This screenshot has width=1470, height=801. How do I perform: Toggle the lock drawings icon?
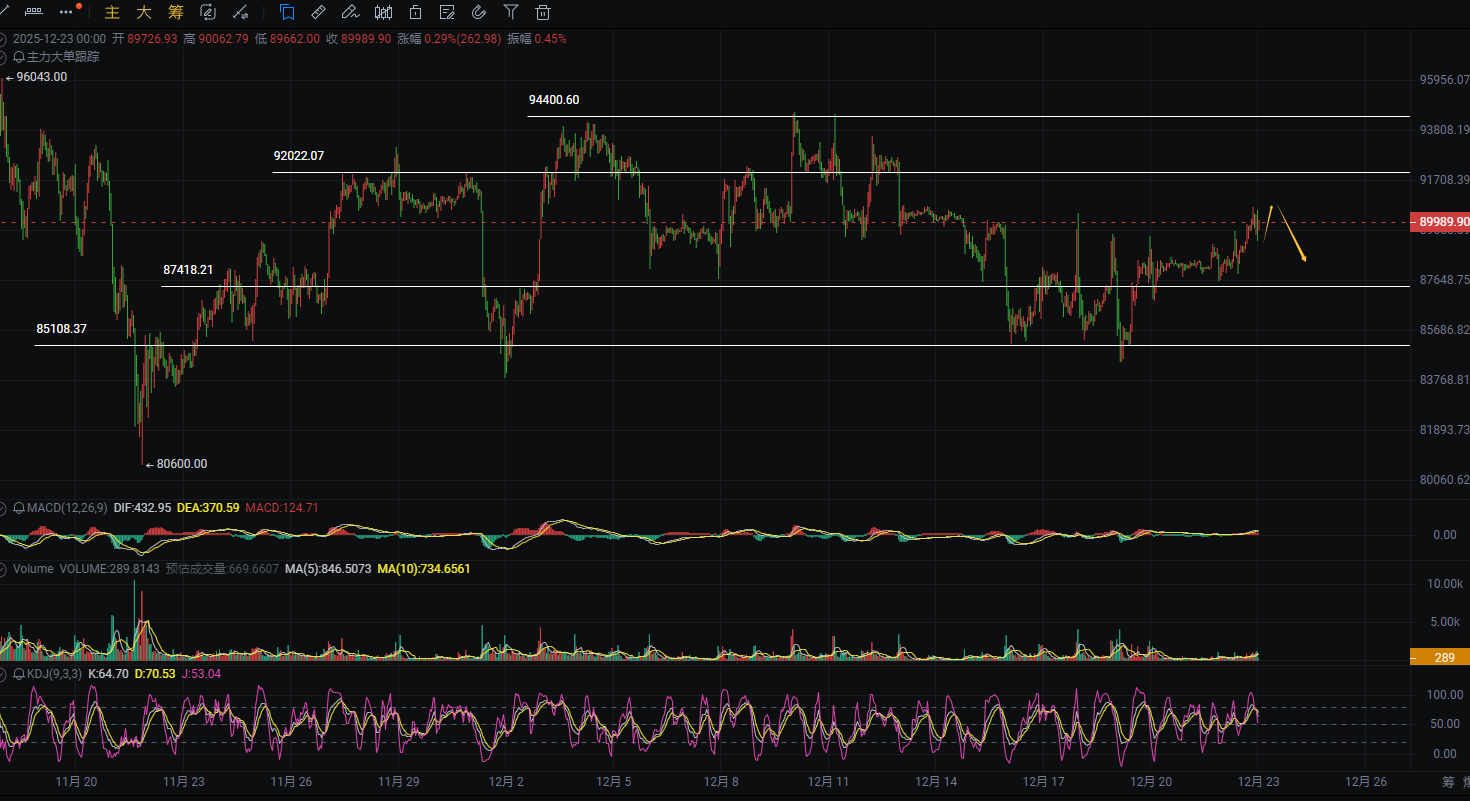point(415,12)
